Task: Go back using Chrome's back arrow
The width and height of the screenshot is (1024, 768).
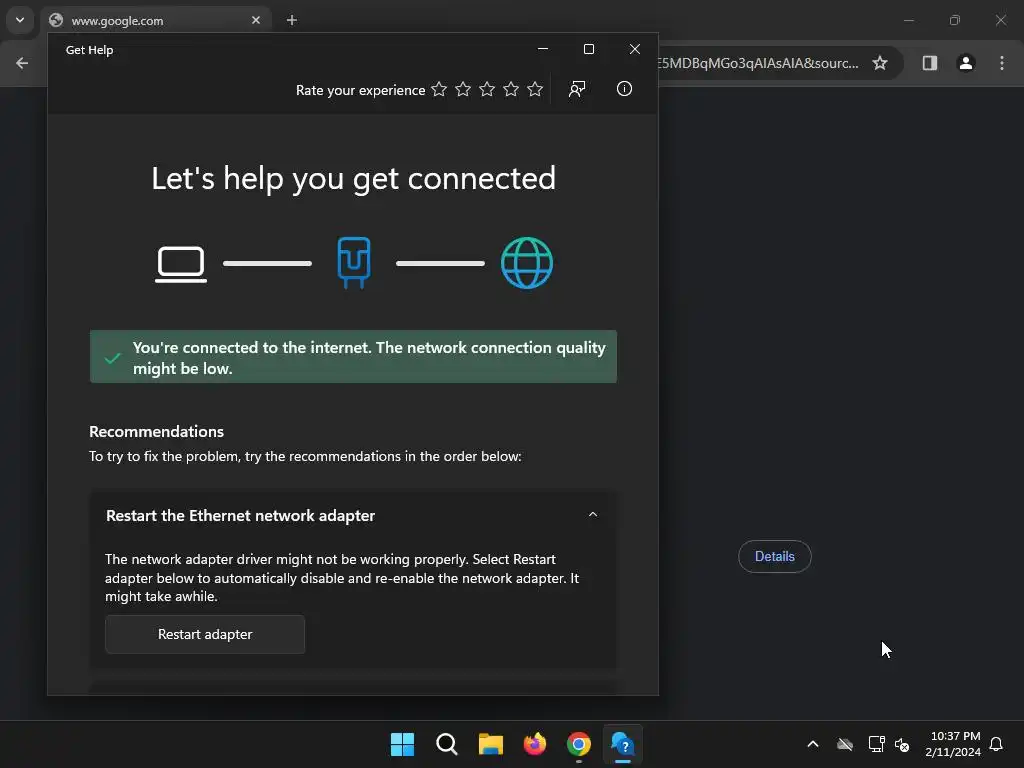Action: click(x=22, y=63)
